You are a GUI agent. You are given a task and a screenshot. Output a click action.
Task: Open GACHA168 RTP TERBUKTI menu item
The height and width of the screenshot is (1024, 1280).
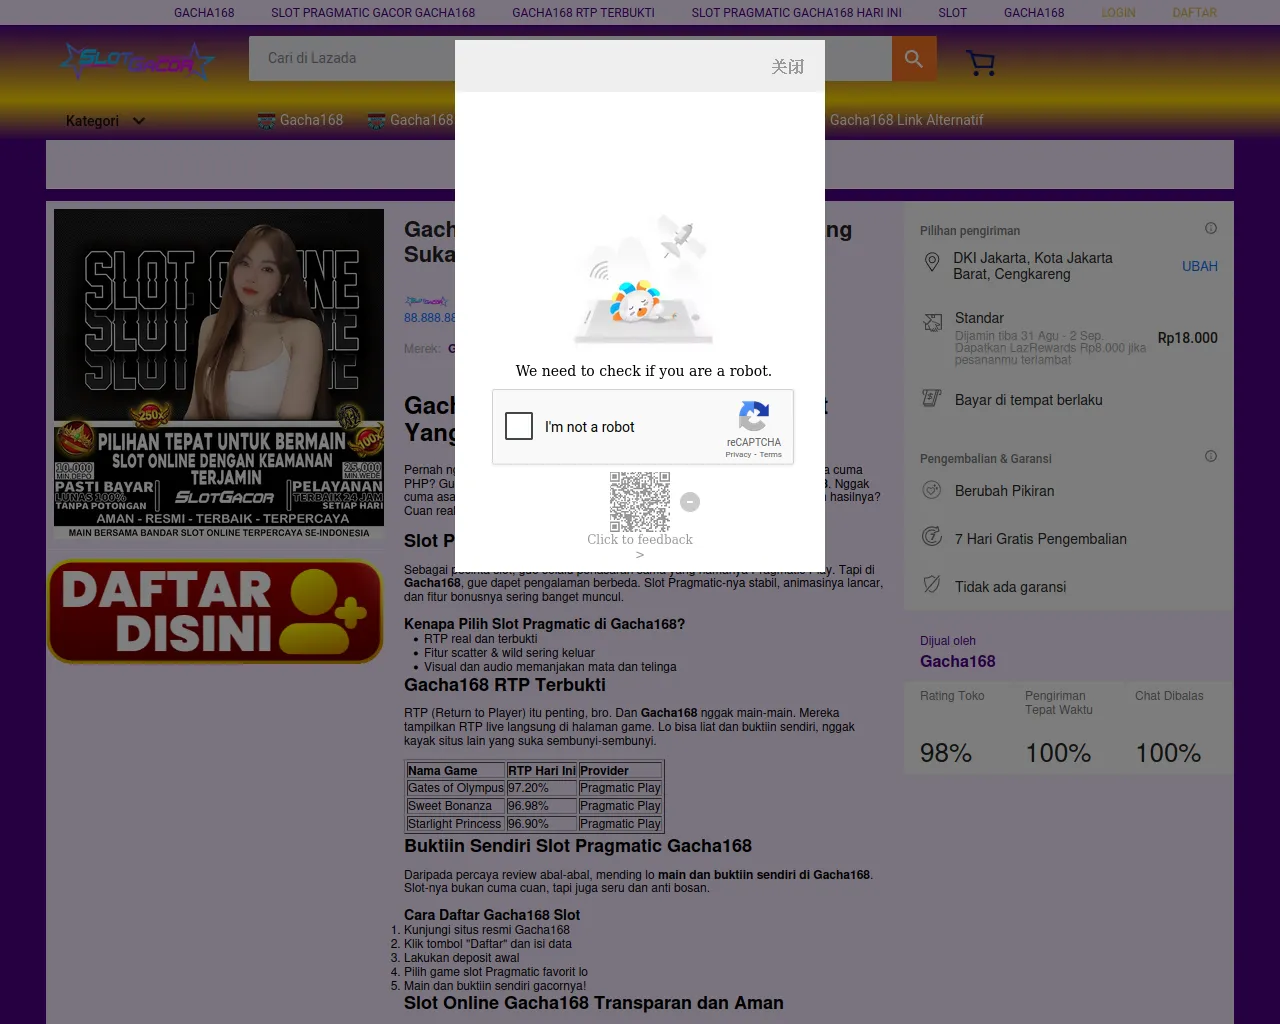pyautogui.click(x=583, y=13)
